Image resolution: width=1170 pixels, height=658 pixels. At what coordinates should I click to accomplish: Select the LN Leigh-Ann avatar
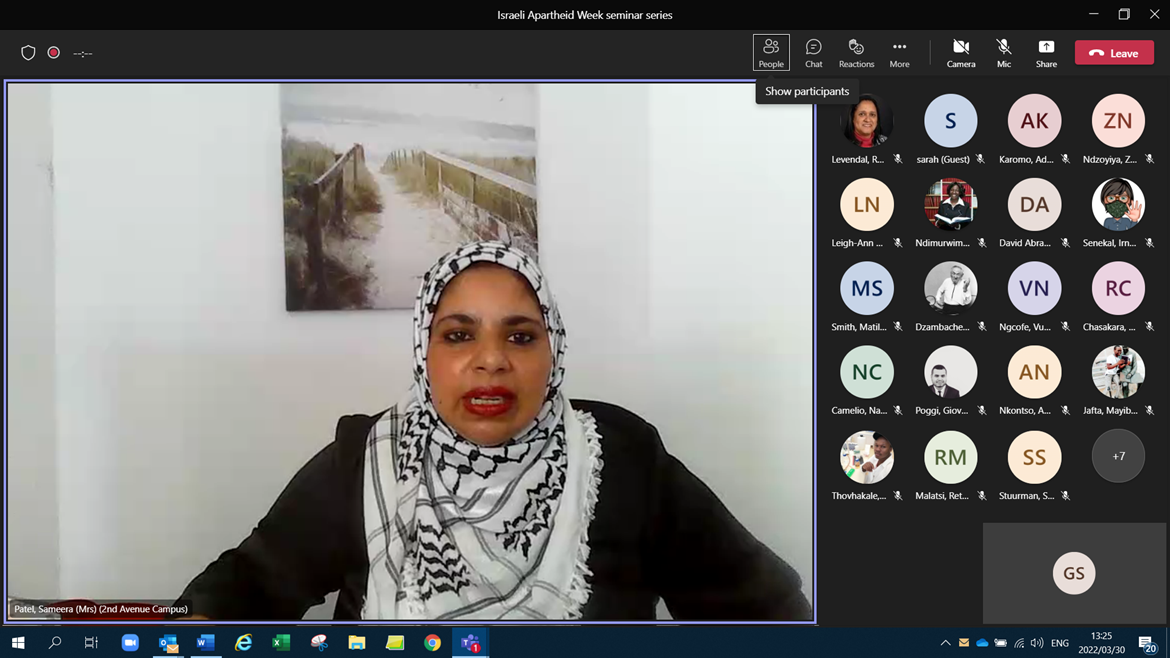click(866, 204)
